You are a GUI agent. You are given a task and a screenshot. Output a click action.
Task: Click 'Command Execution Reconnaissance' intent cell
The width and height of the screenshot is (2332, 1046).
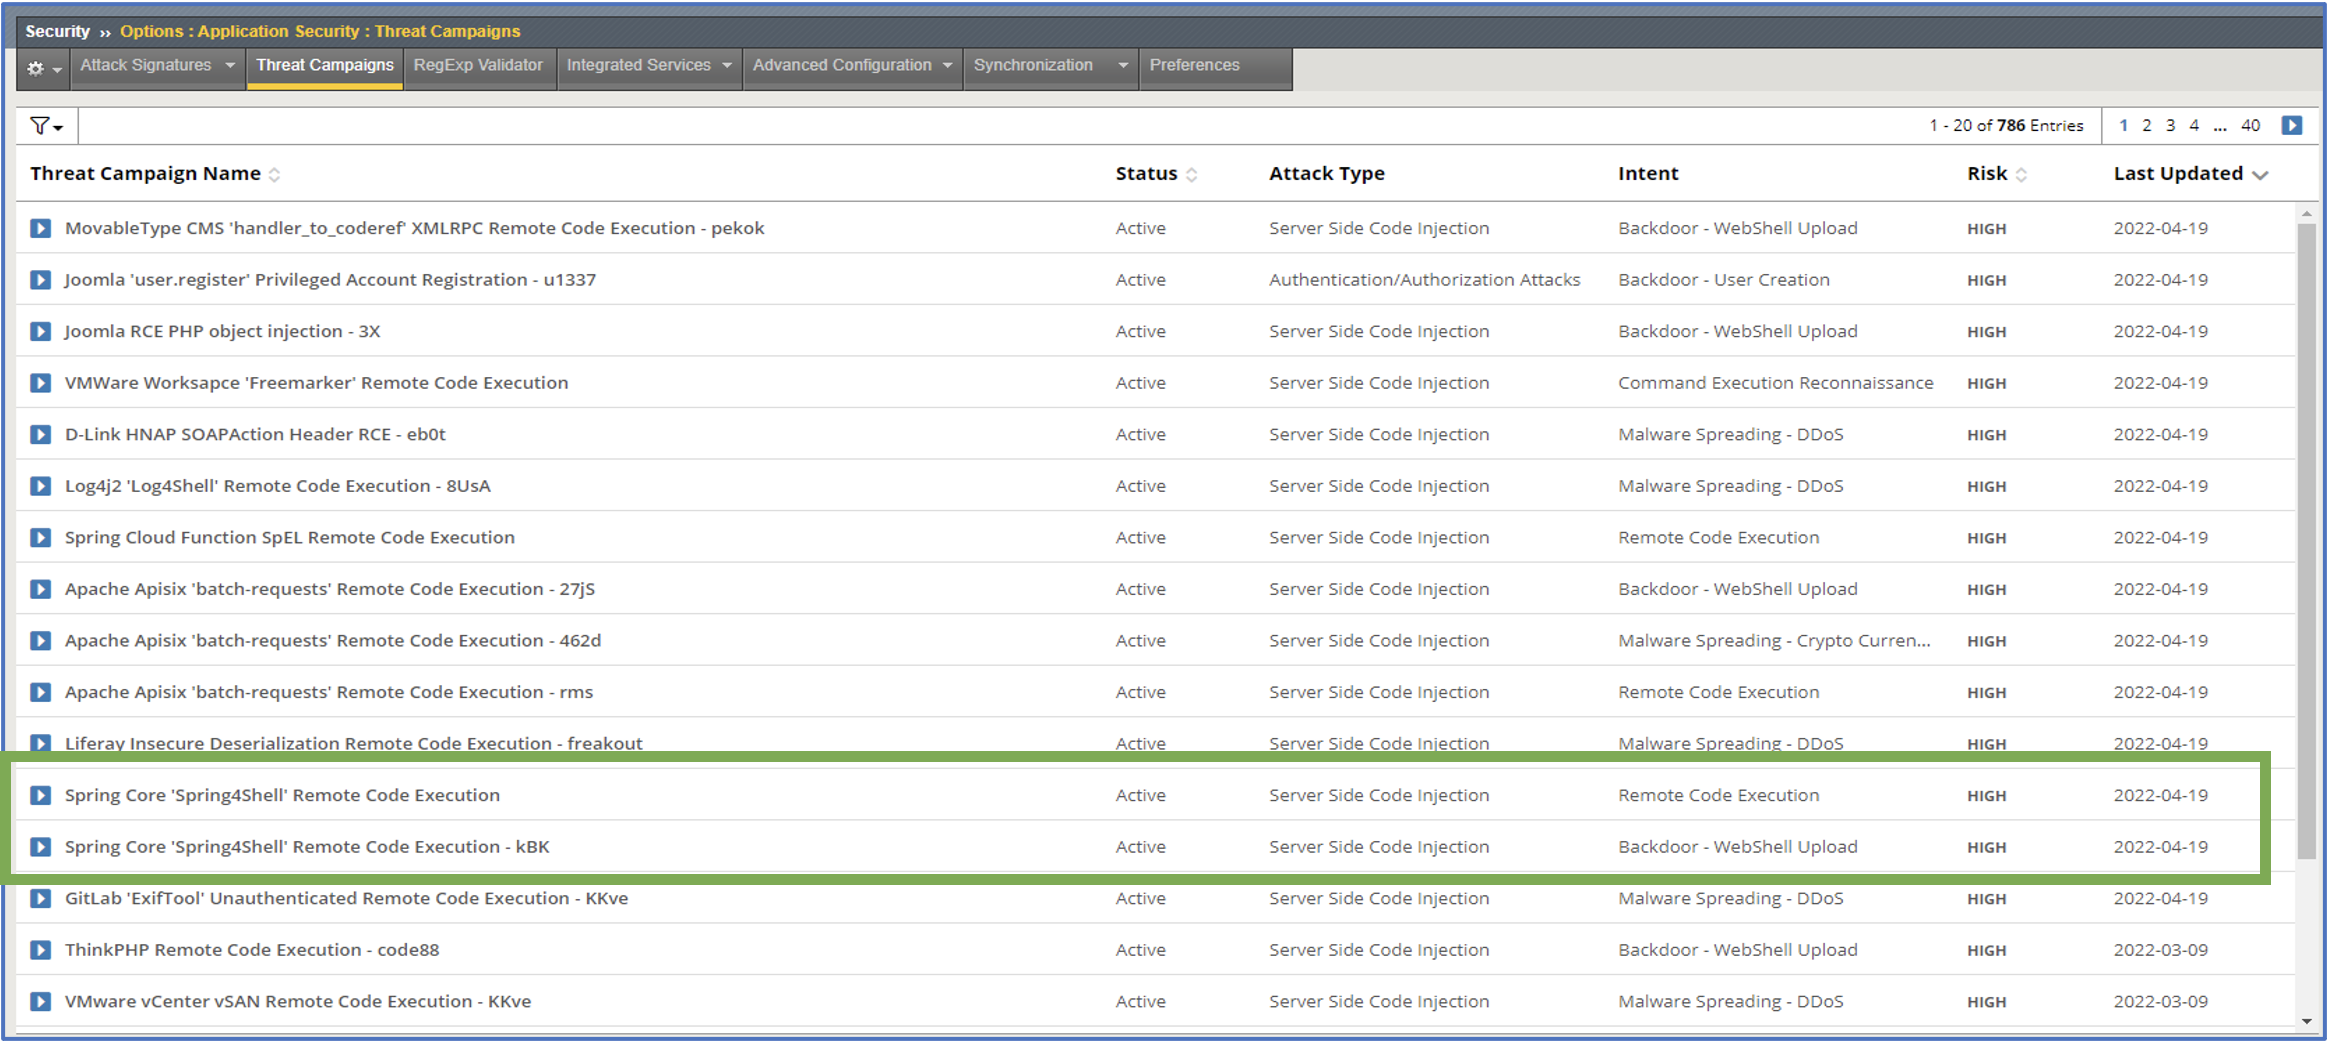pyautogui.click(x=1776, y=383)
